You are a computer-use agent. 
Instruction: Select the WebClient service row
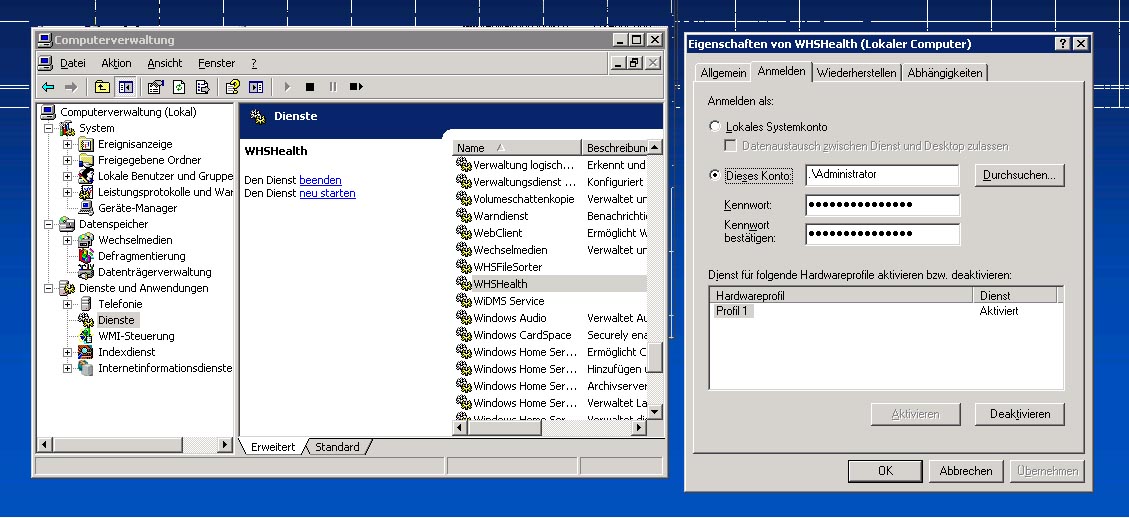497,233
